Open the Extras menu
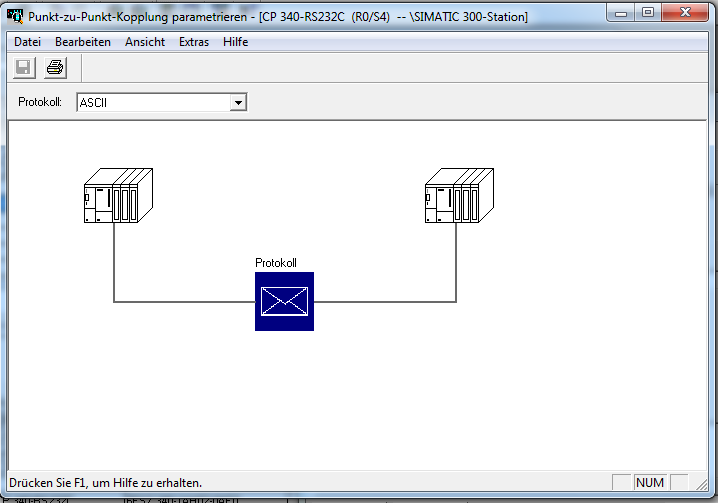Image resolution: width=718 pixels, height=503 pixels. (194, 42)
